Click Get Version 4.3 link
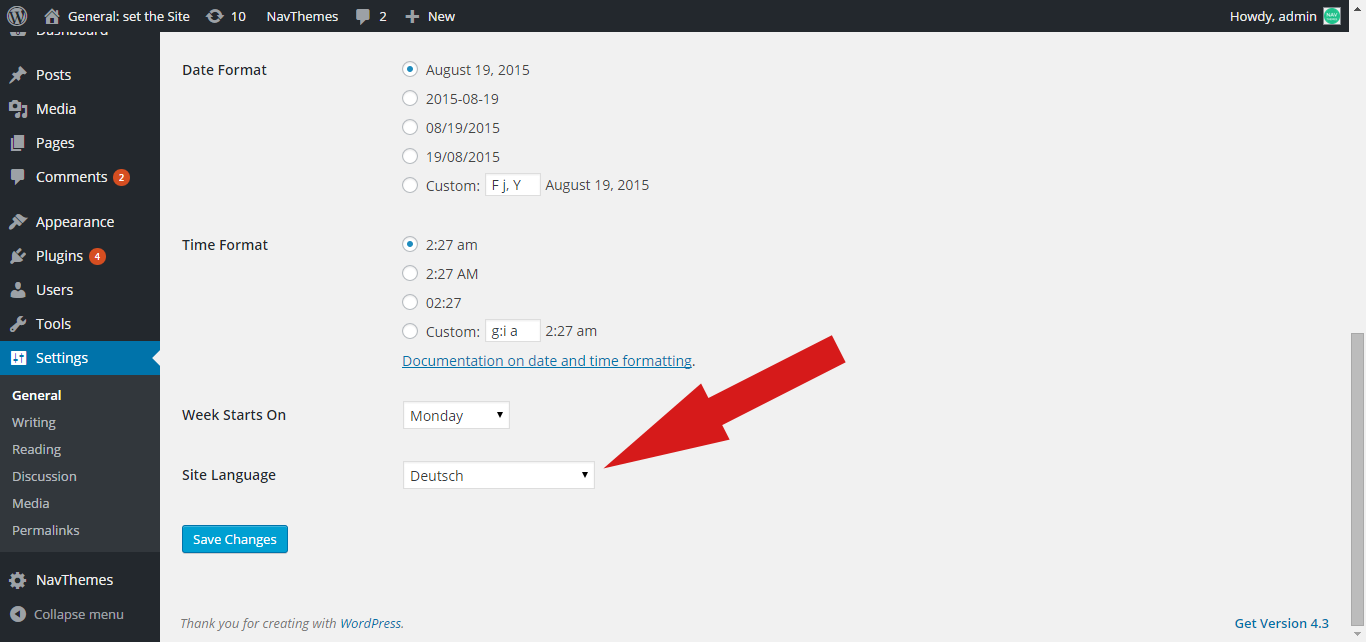Screen dimensions: 1366x642 (x=1282, y=623)
